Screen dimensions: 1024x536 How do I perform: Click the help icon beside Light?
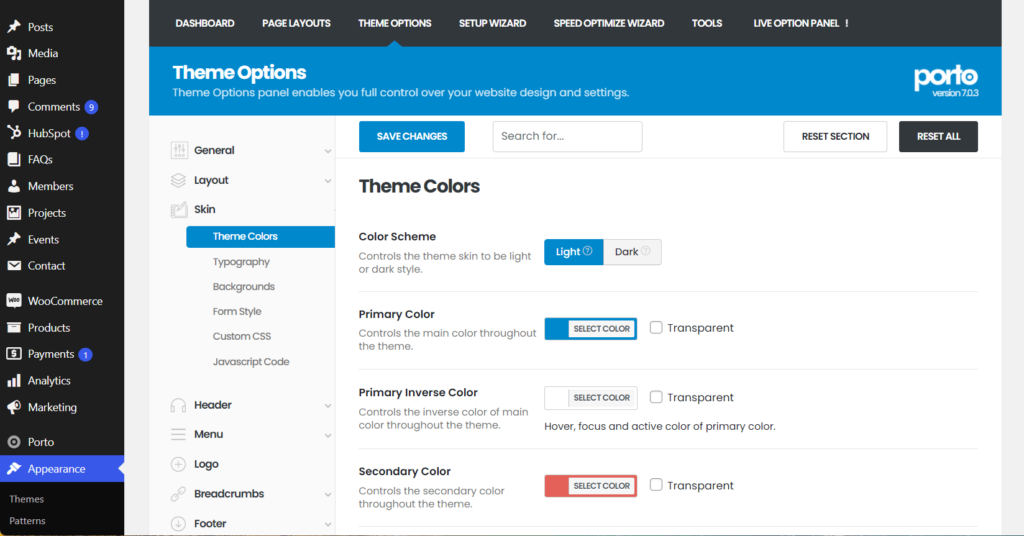coord(588,251)
